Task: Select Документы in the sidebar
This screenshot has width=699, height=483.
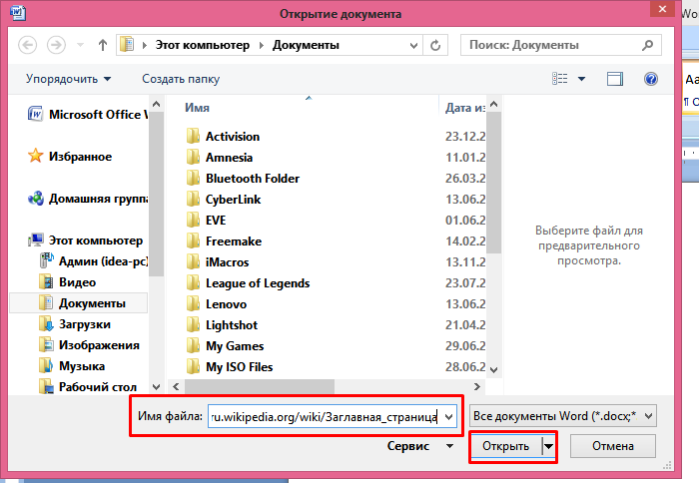Action: tap(78, 303)
